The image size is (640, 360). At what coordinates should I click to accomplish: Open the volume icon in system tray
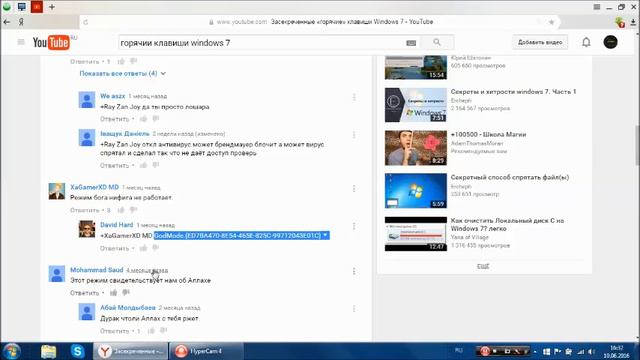591,351
